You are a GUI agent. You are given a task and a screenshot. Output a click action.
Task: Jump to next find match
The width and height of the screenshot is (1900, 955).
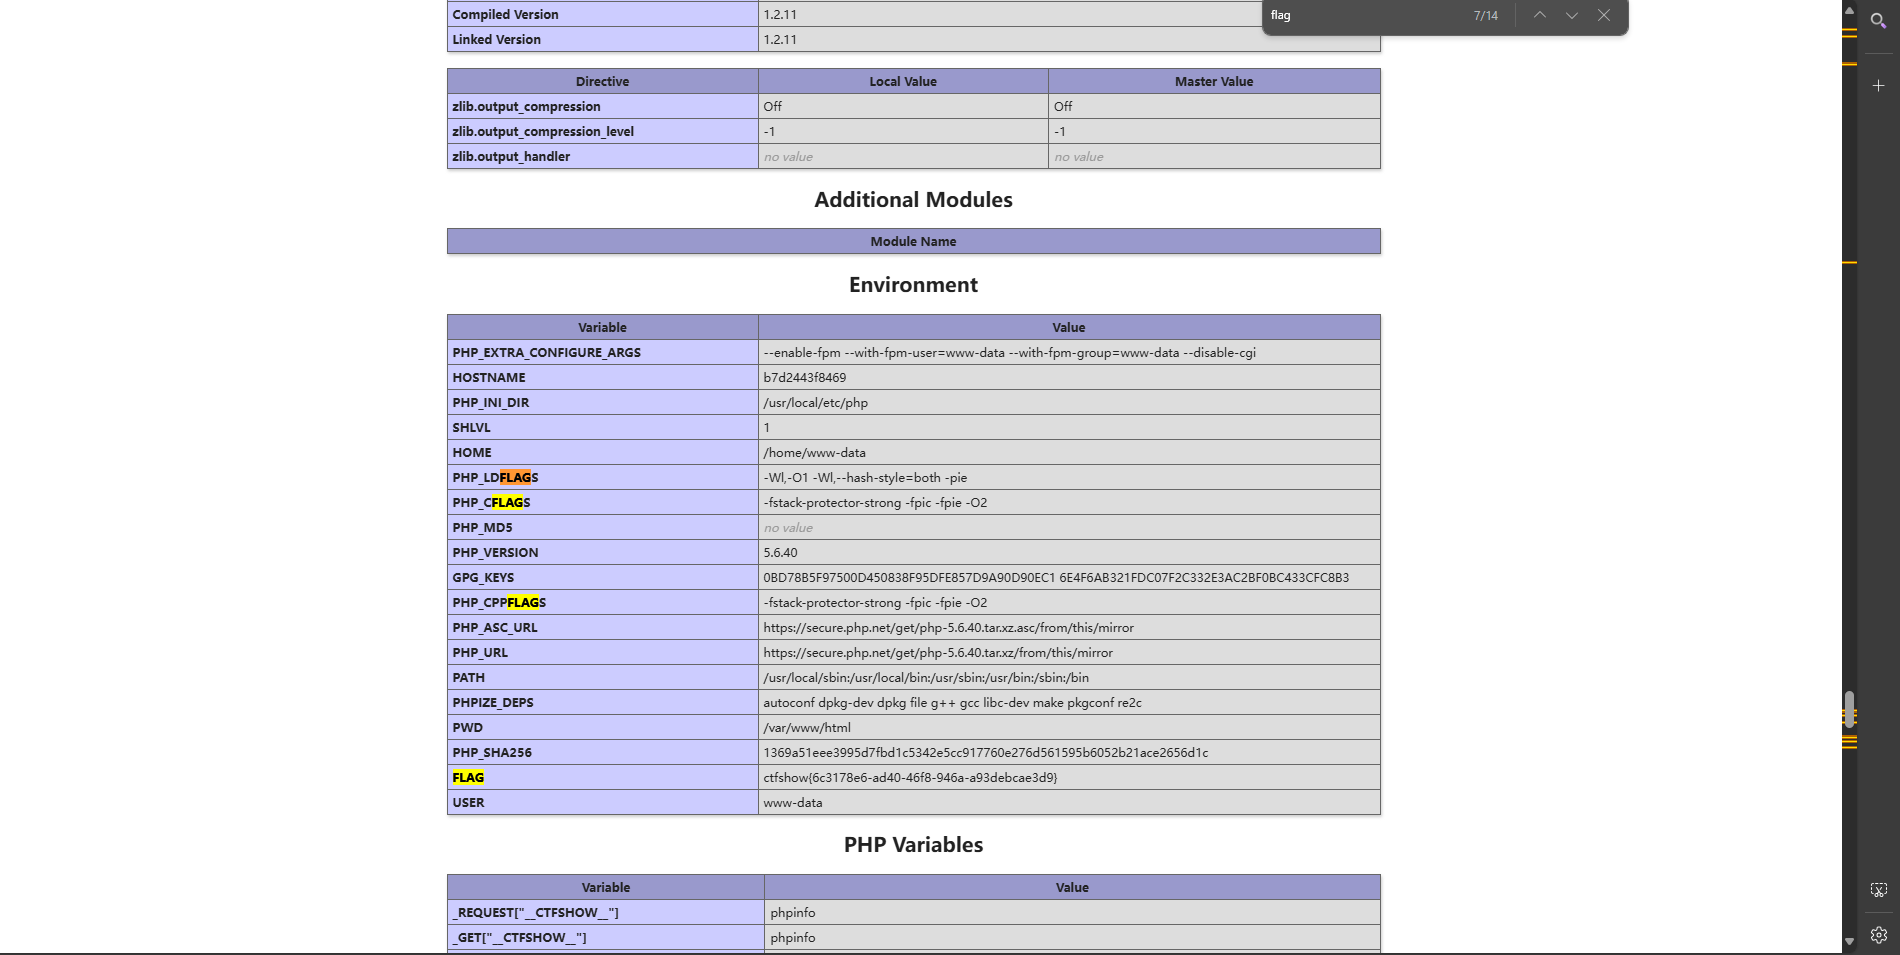click(1571, 15)
